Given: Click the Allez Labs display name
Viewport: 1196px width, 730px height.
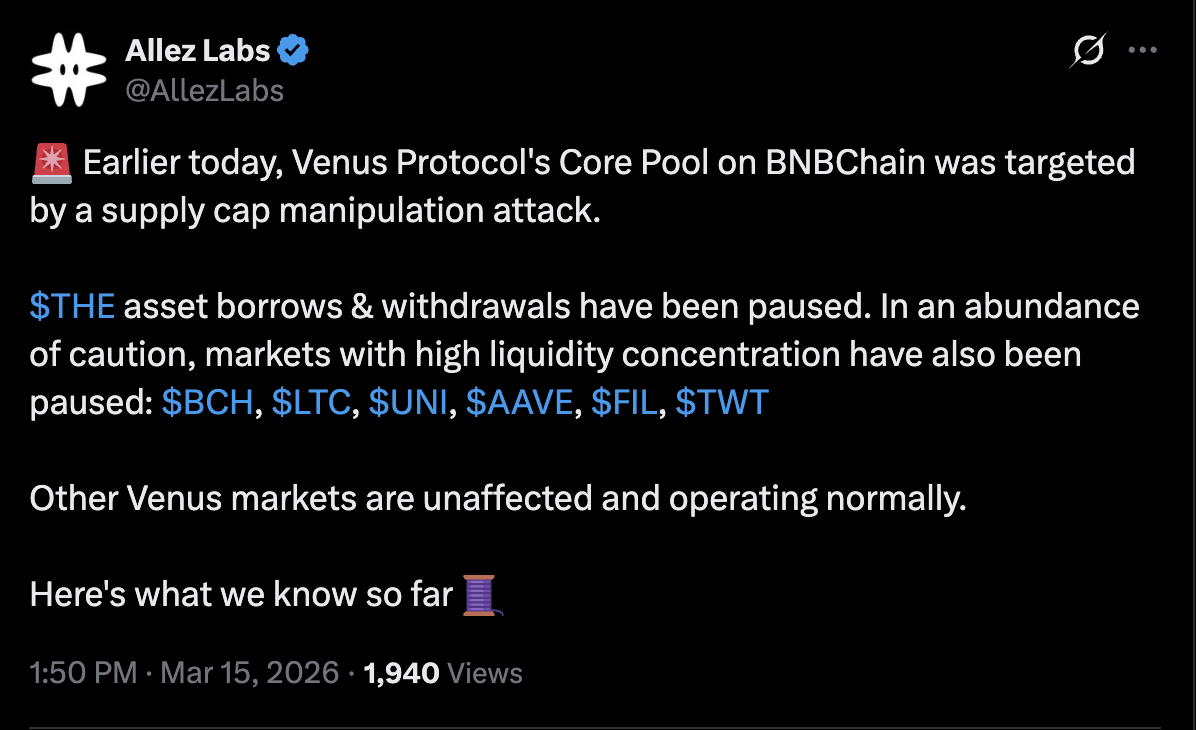Looking at the screenshot, I should coord(198,49).
